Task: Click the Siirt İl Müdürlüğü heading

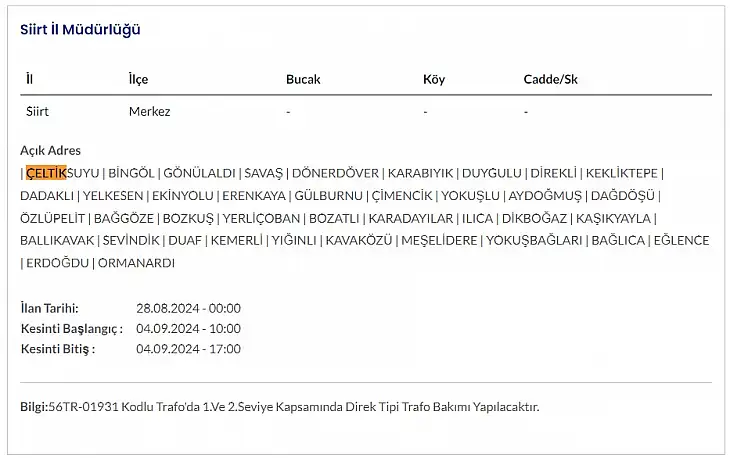Action: pyautogui.click(x=80, y=29)
